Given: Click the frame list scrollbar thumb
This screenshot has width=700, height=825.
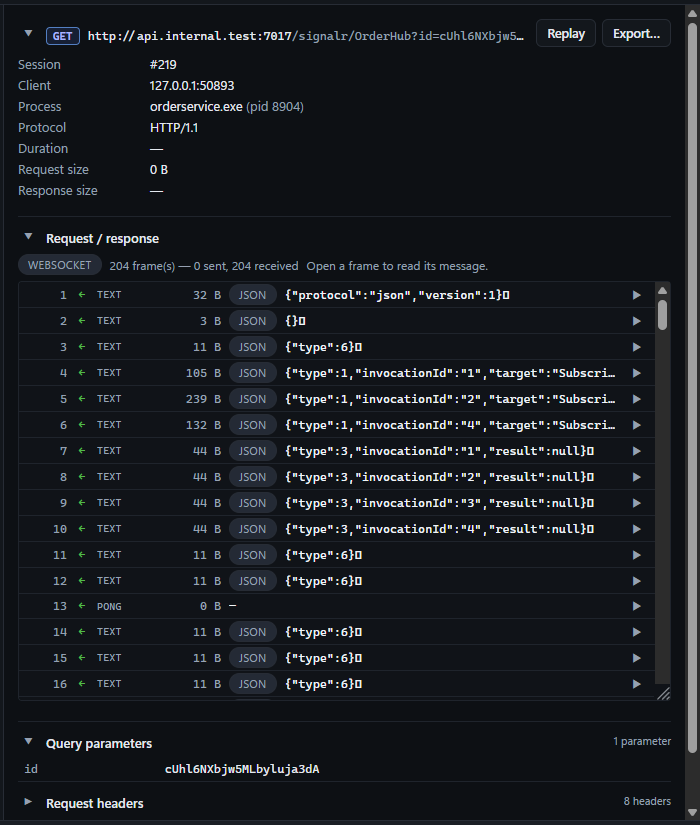Looking at the screenshot, I should point(663,315).
